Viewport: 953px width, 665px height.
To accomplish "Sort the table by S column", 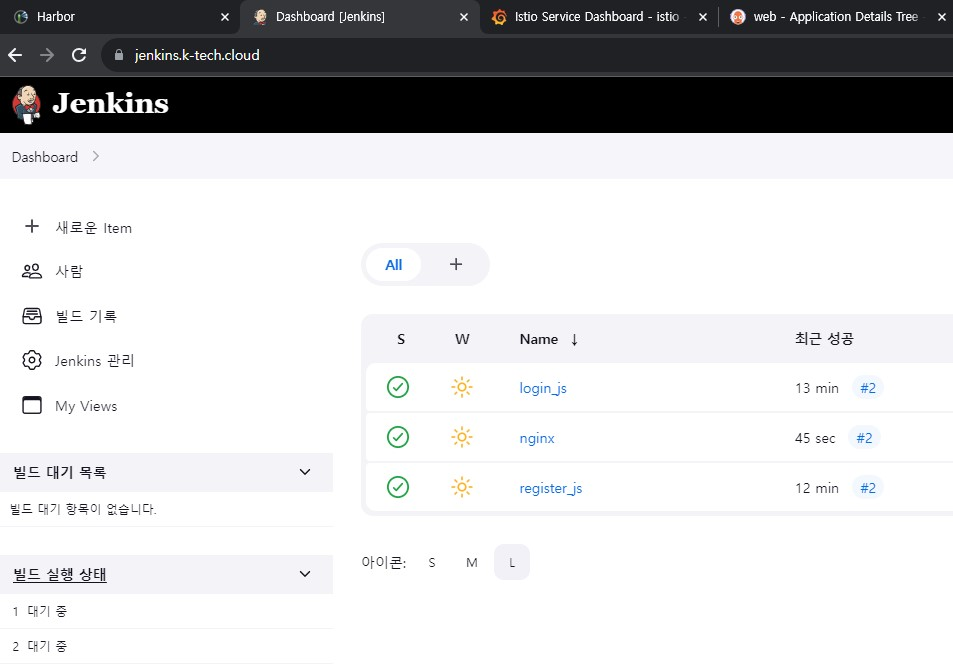I will [401, 339].
